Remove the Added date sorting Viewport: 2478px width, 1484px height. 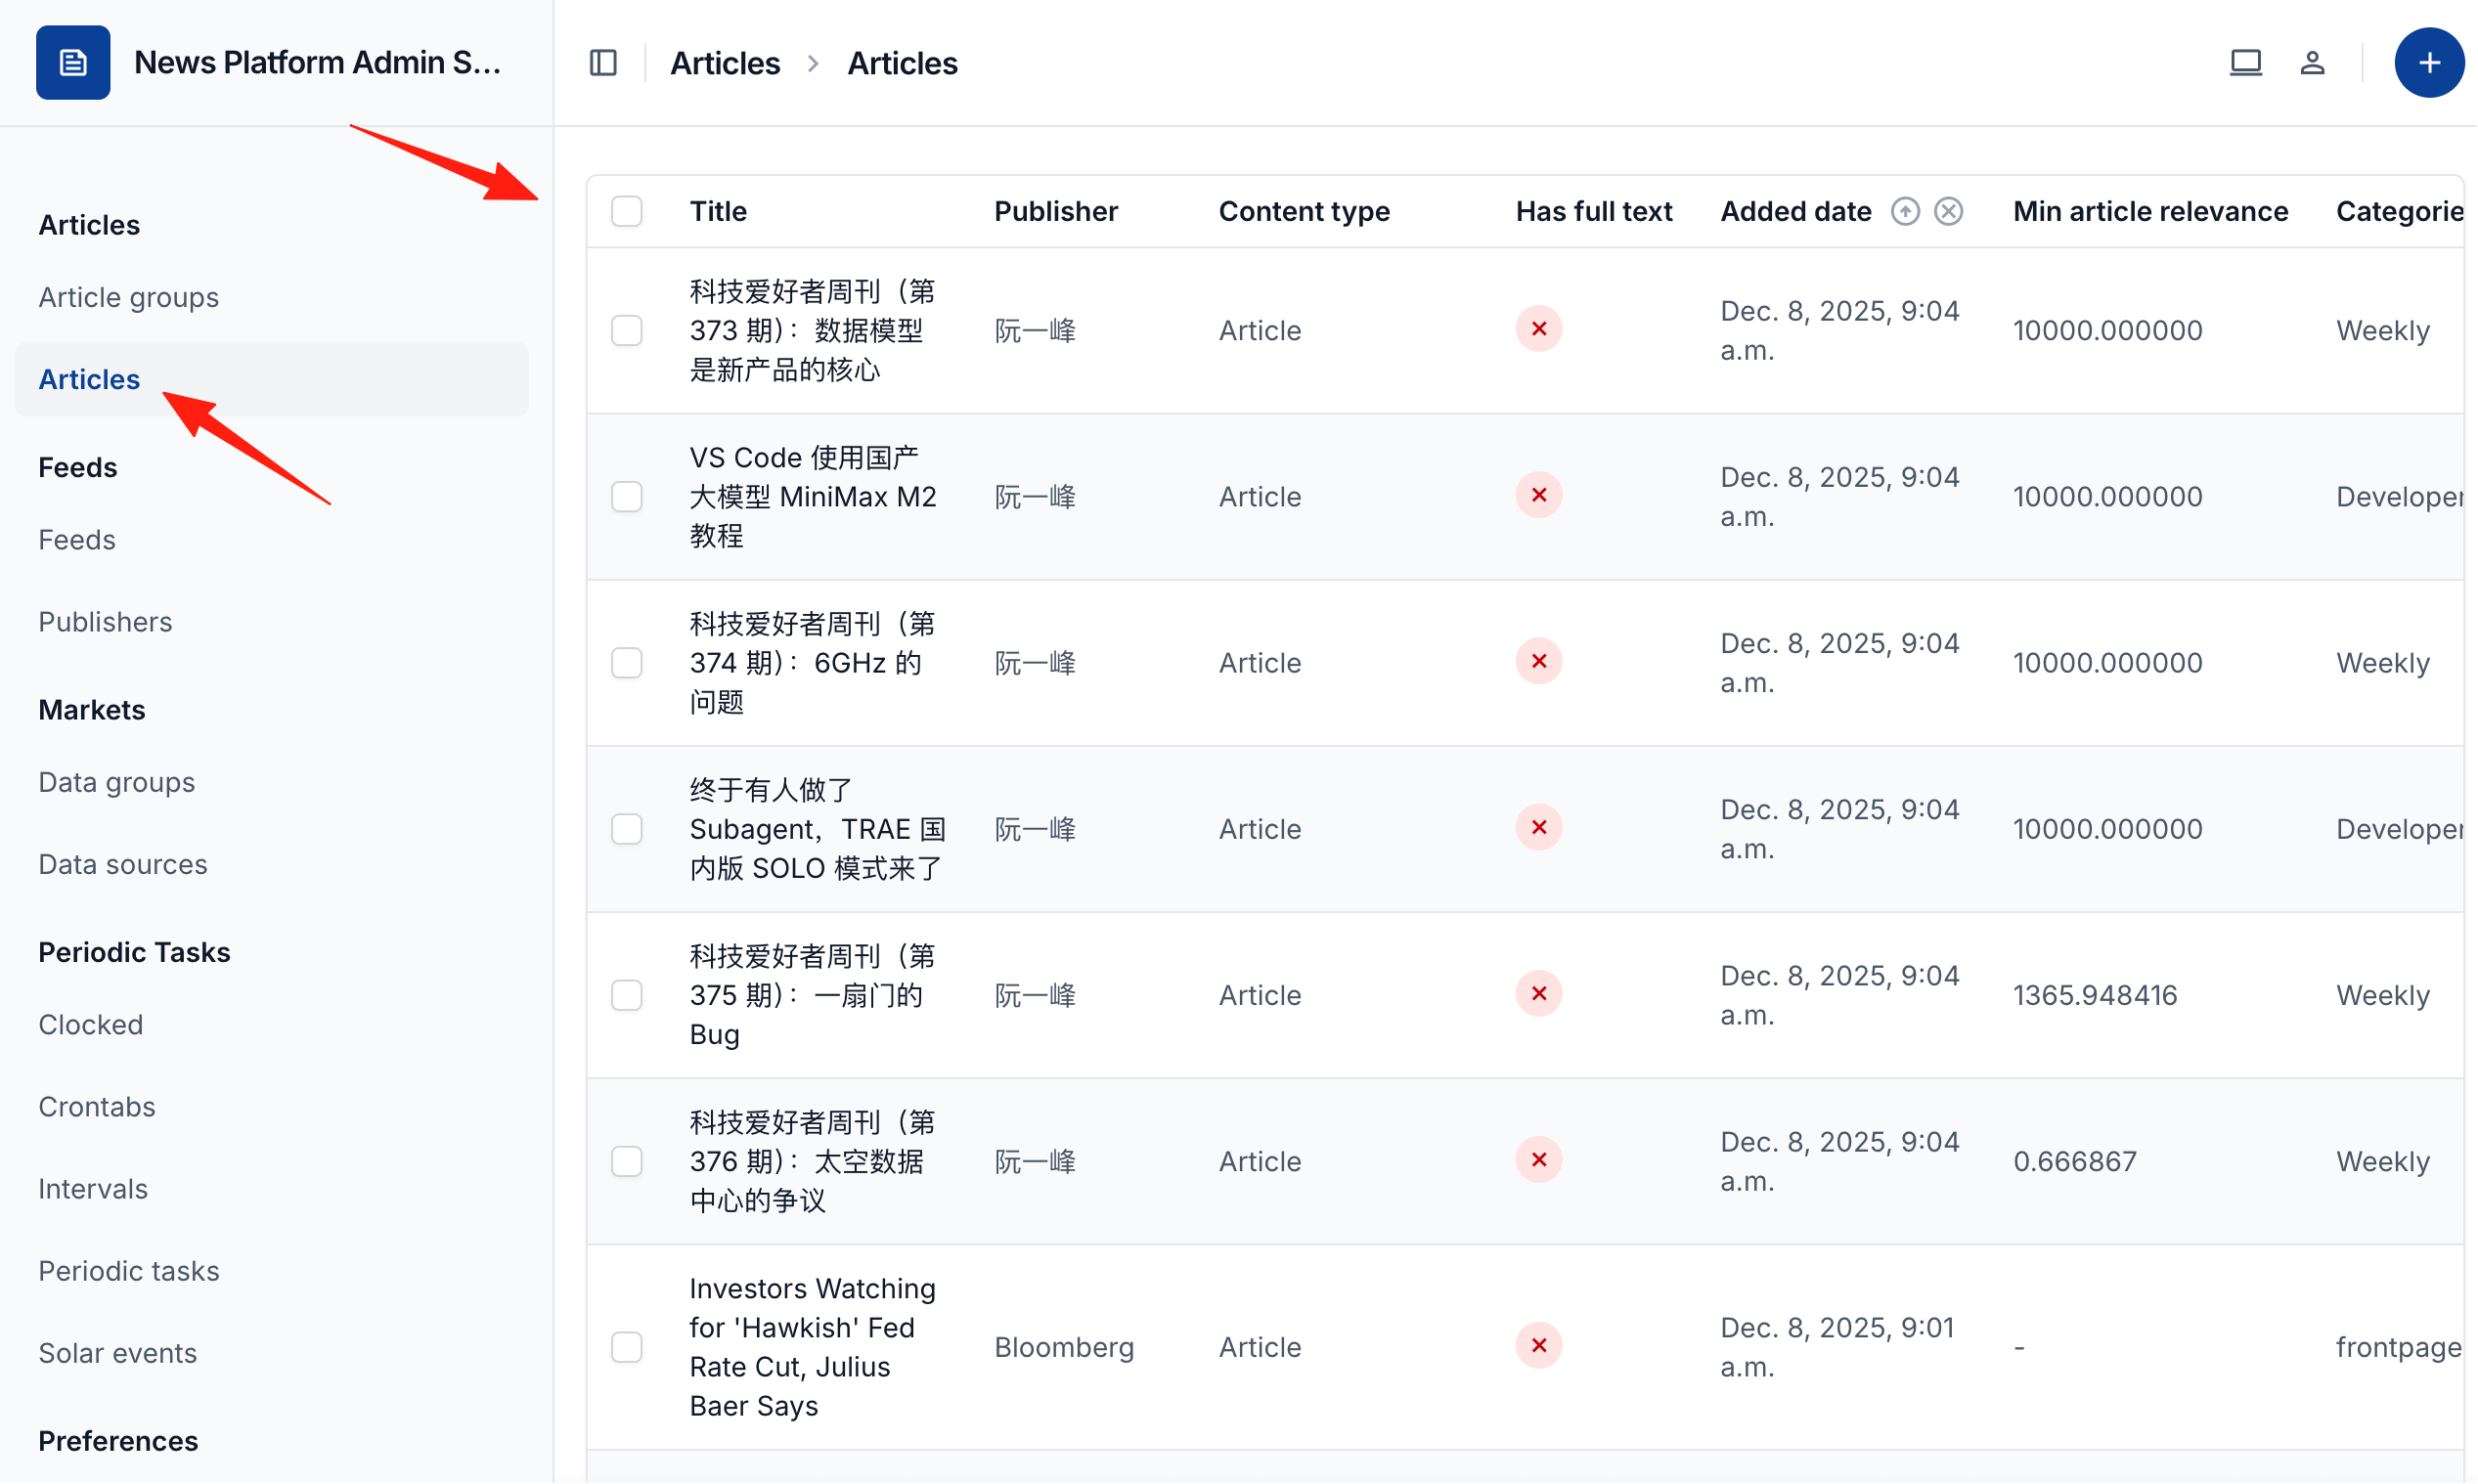point(1948,211)
